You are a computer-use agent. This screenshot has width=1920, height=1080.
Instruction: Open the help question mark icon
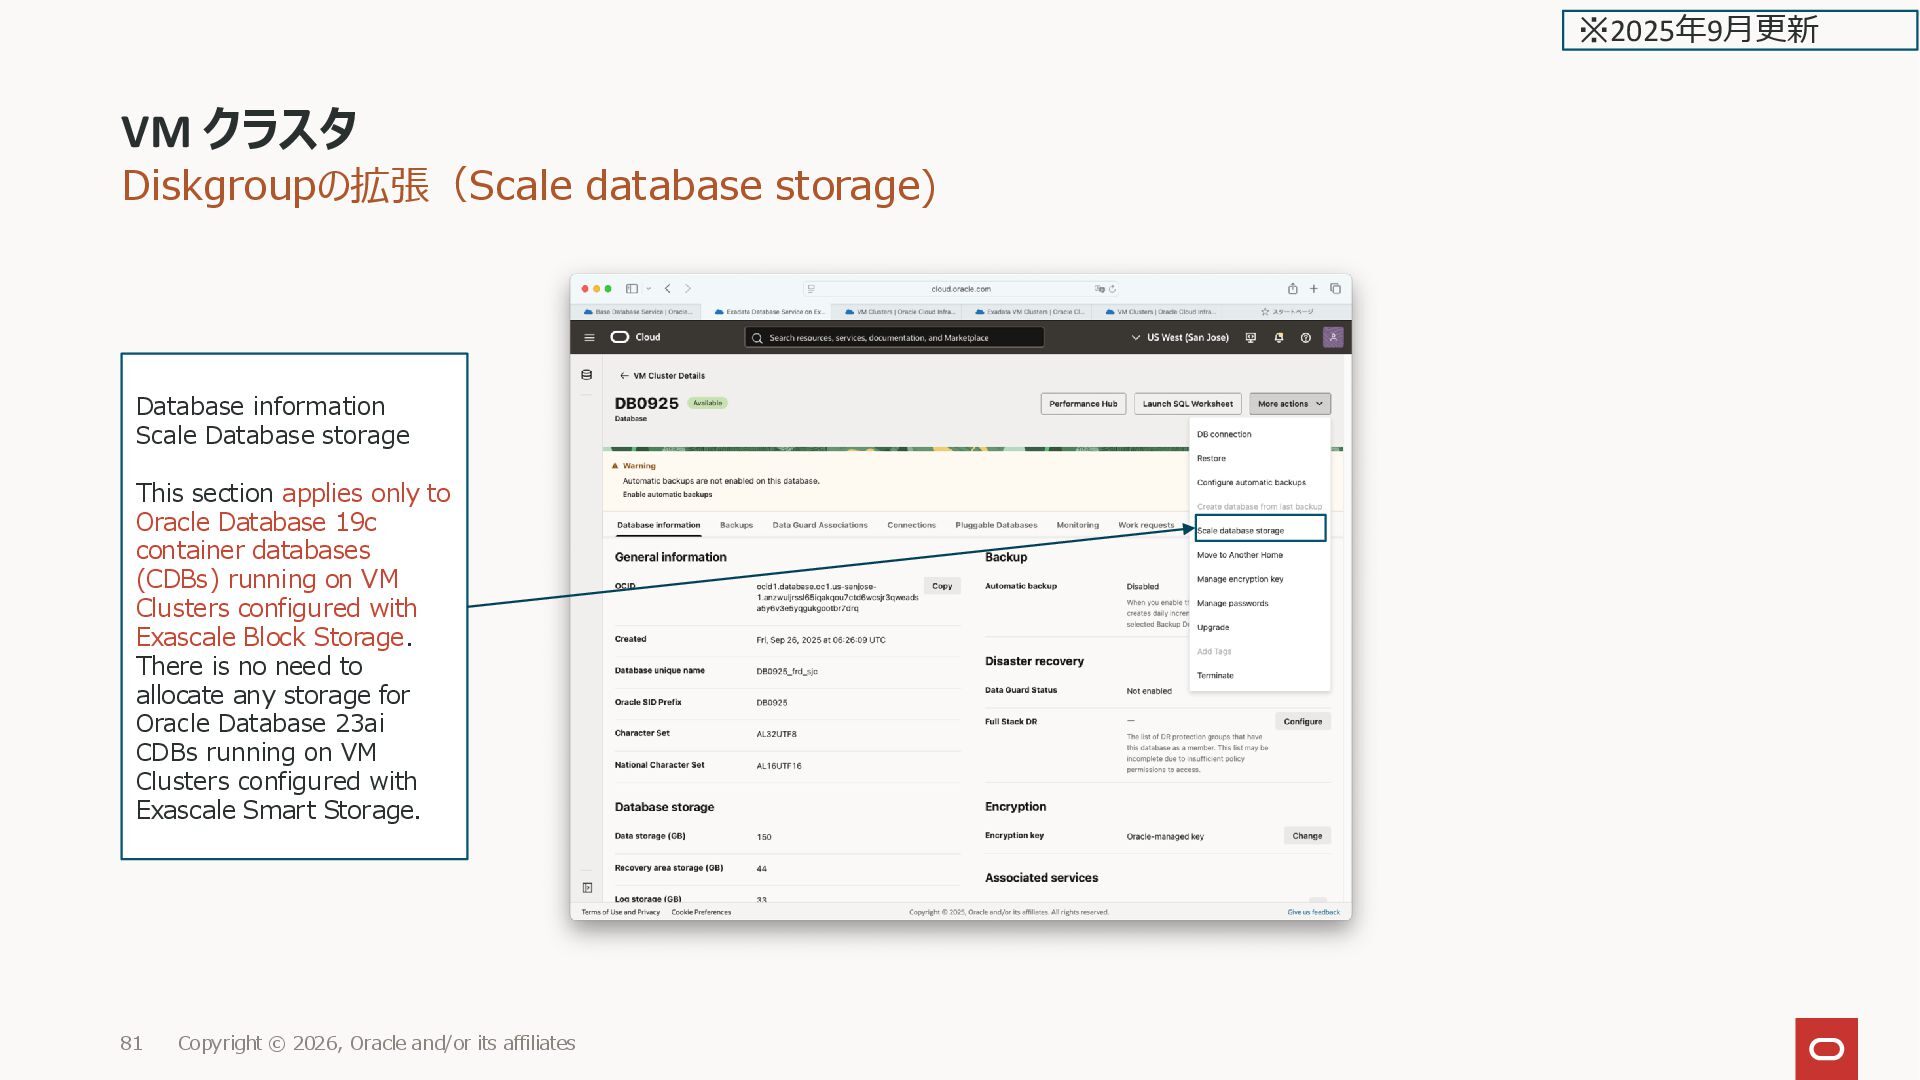click(1305, 338)
